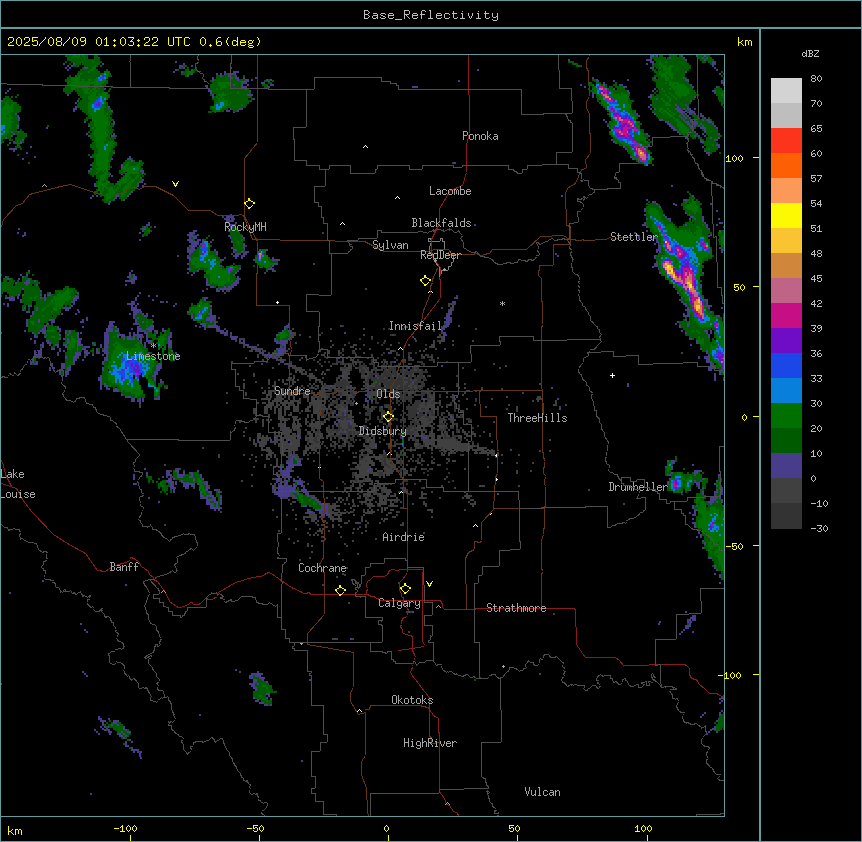Image resolution: width=862 pixels, height=842 pixels.
Task: Click the 48 value in the dBZ legend
Action: 816,253
